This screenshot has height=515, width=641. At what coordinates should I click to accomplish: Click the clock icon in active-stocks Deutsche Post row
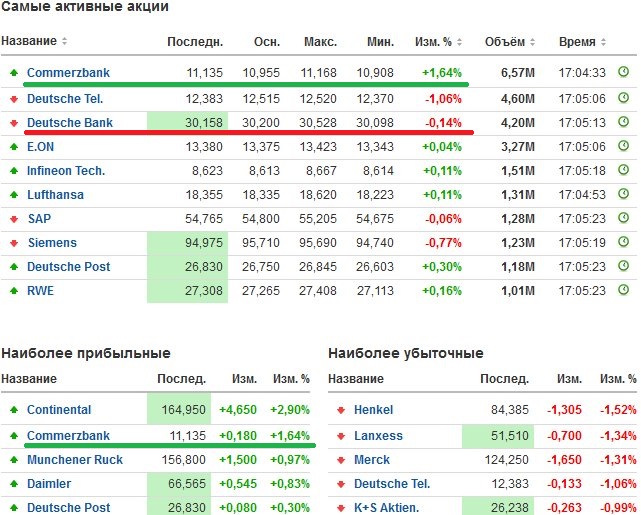click(x=623, y=266)
